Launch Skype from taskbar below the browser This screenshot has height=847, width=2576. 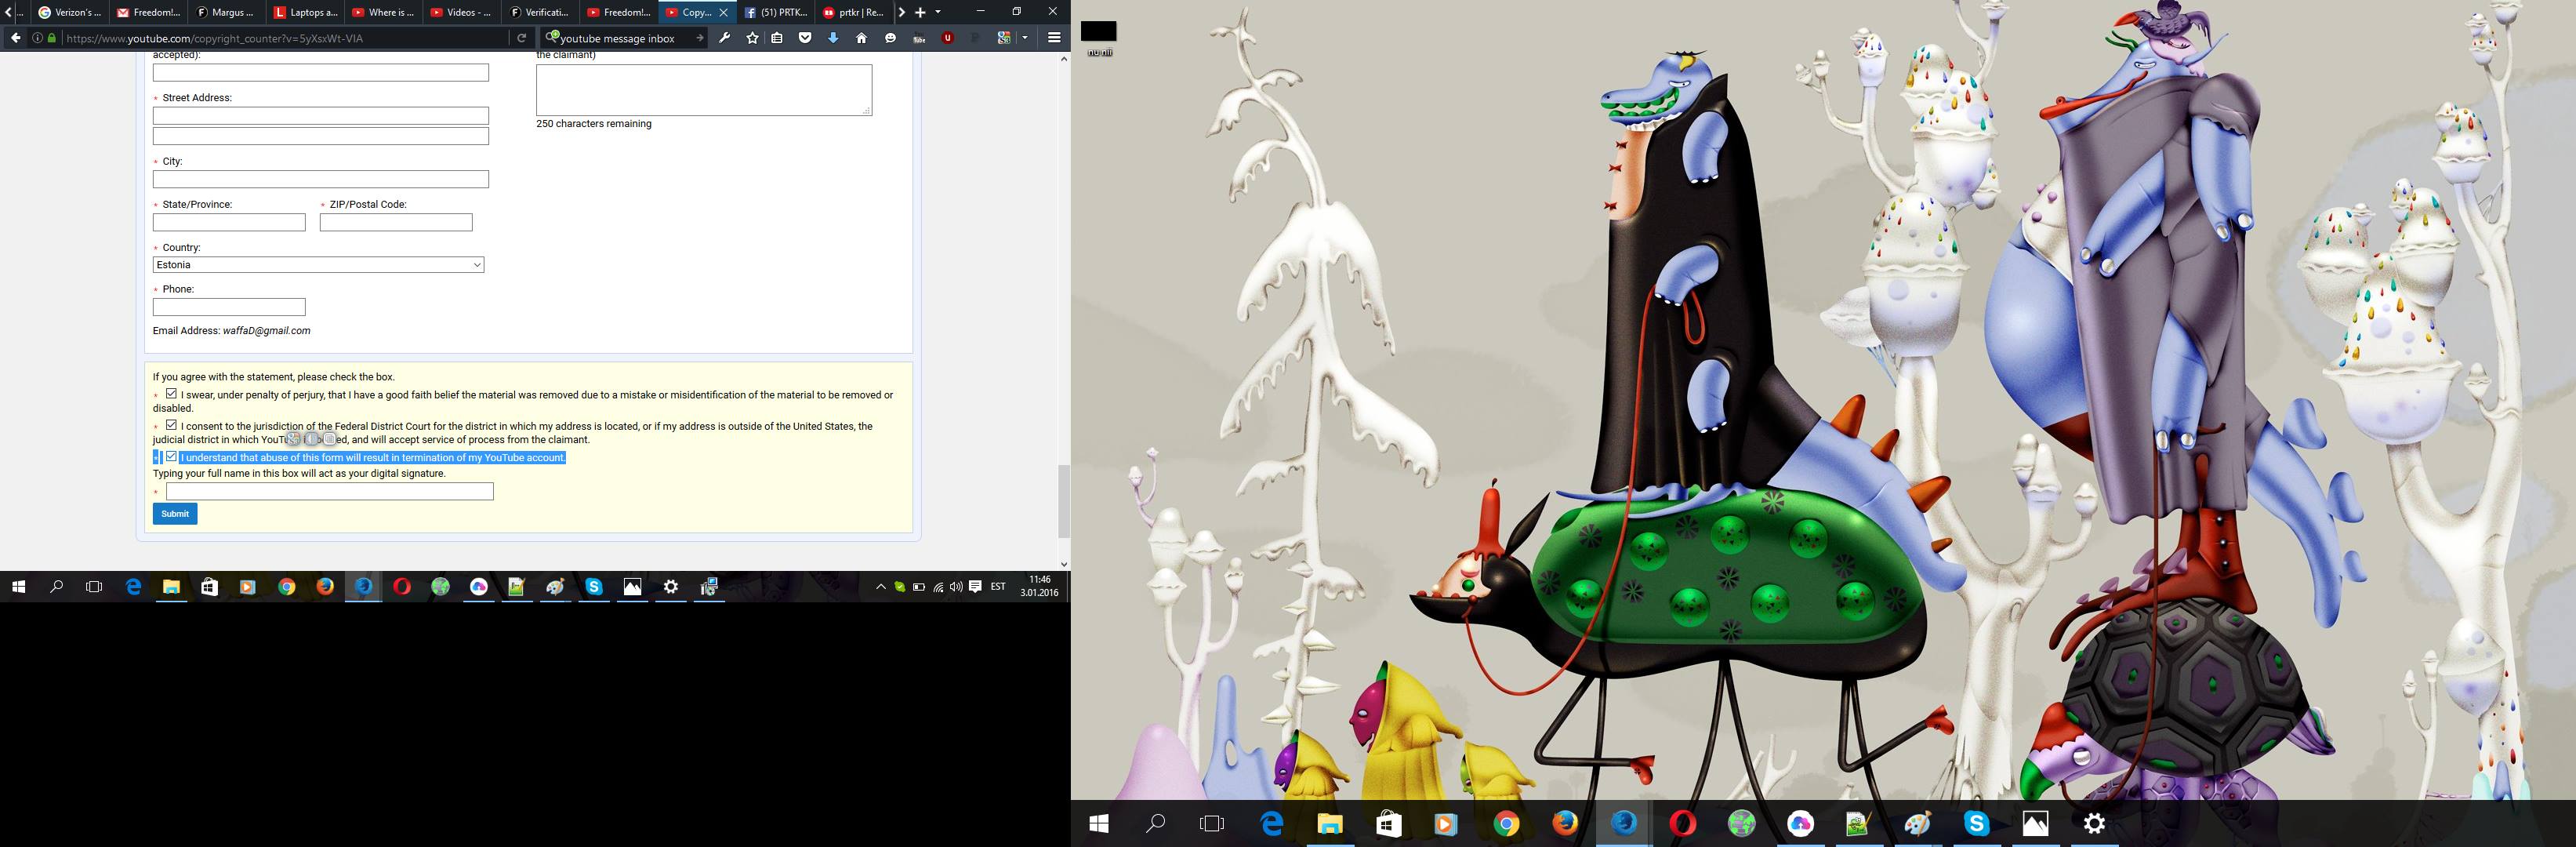click(594, 587)
